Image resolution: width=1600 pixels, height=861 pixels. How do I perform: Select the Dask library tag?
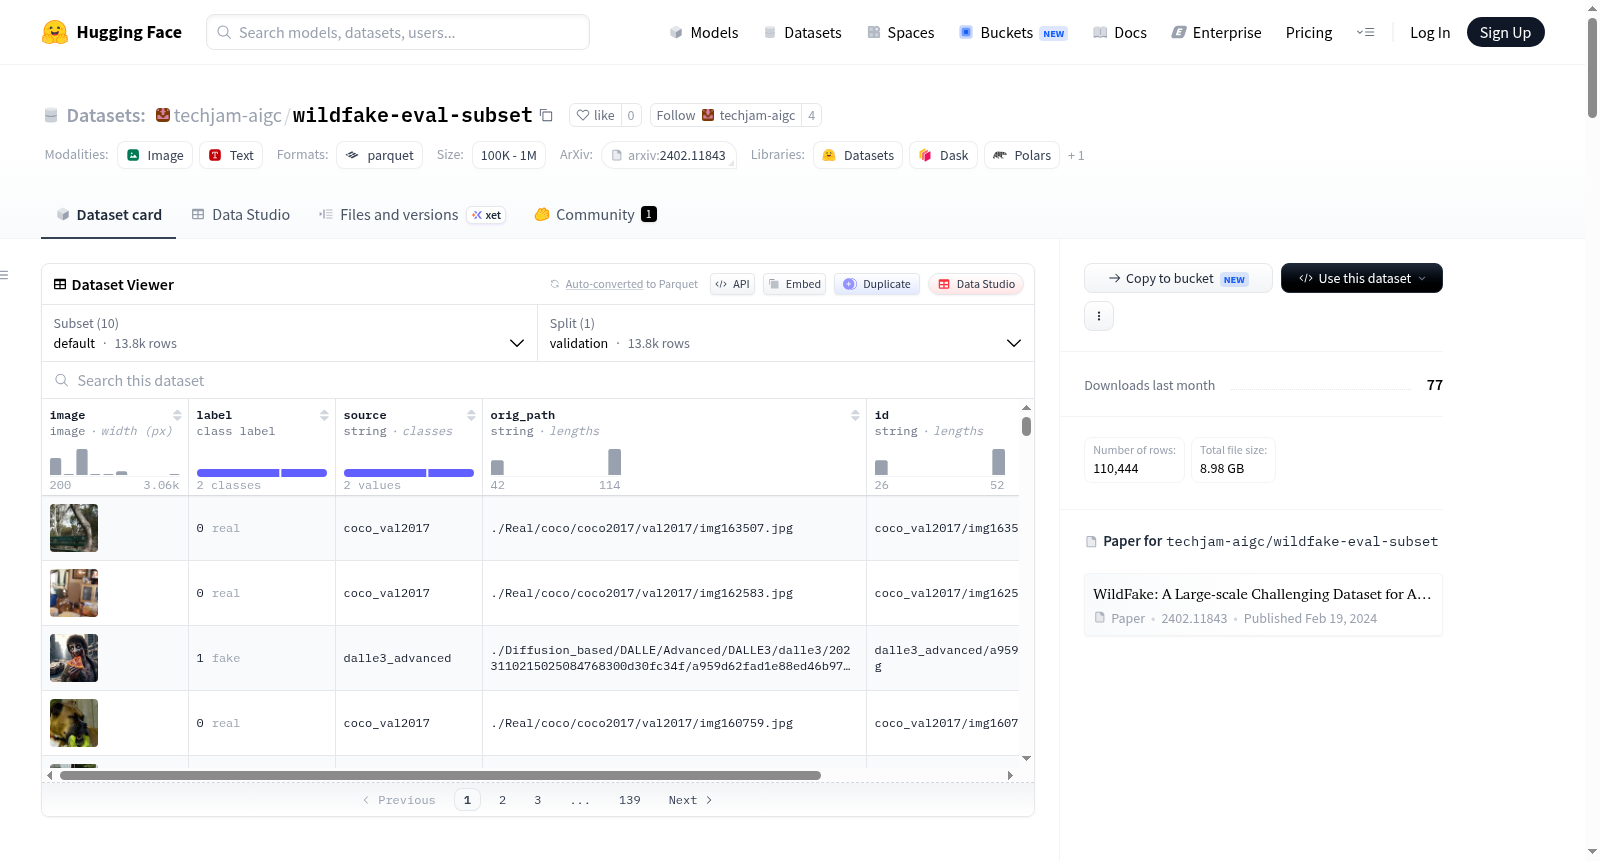coord(943,155)
